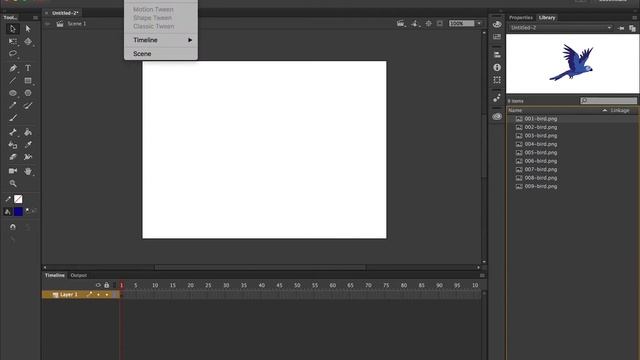640x360 pixels.
Task: Select the Text tool
Action: pyautogui.click(x=28, y=68)
